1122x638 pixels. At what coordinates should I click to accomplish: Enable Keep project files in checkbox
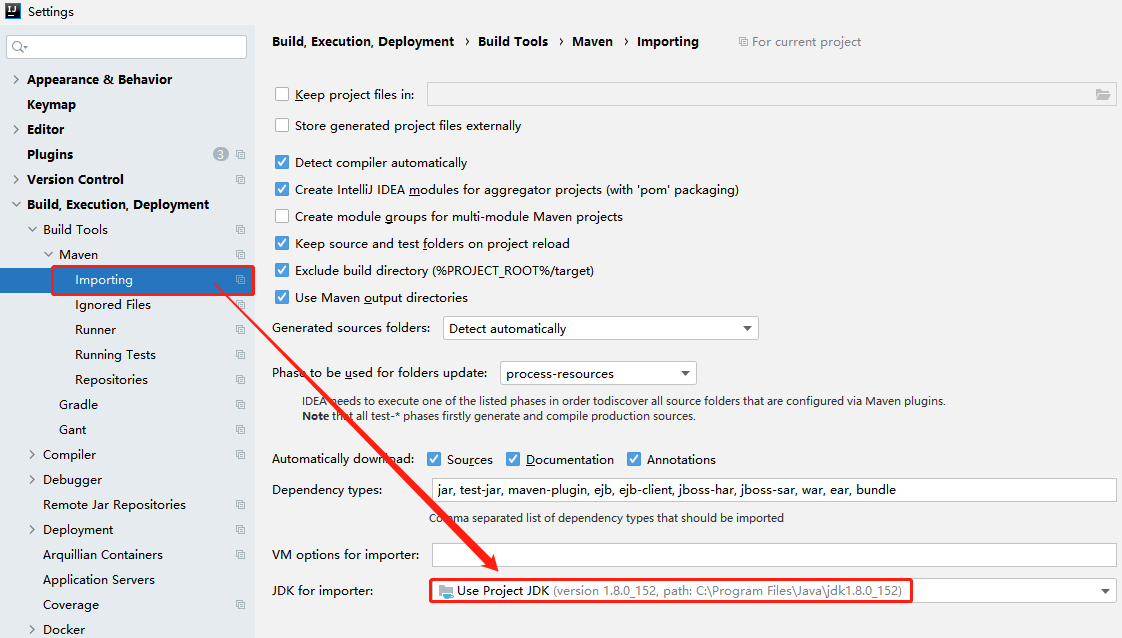(x=282, y=94)
